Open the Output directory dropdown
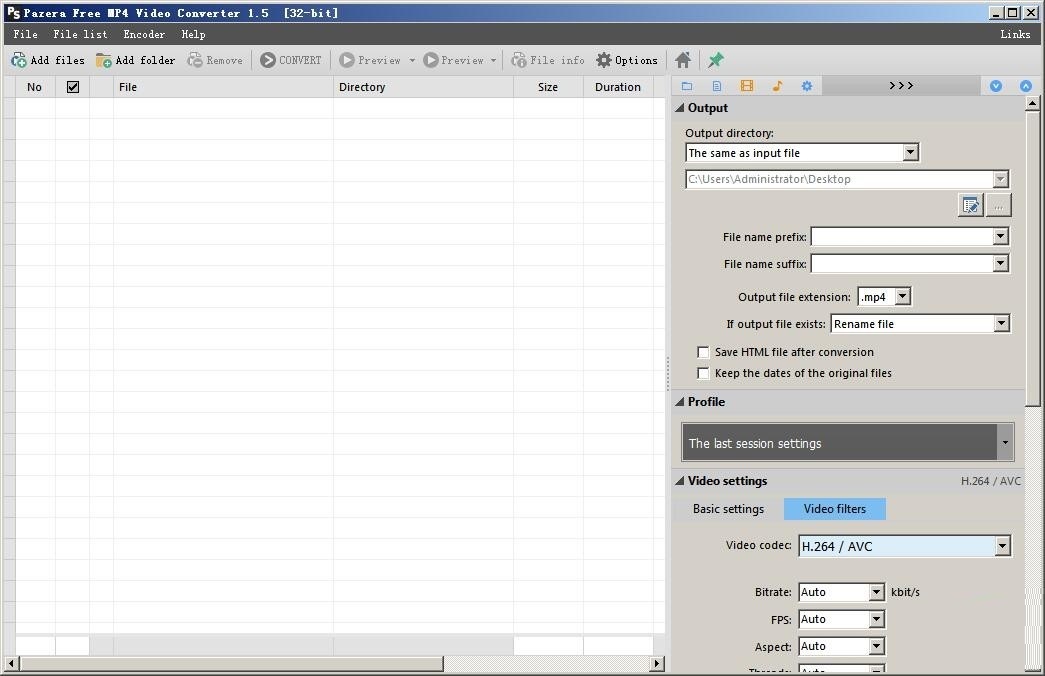 pos(910,153)
